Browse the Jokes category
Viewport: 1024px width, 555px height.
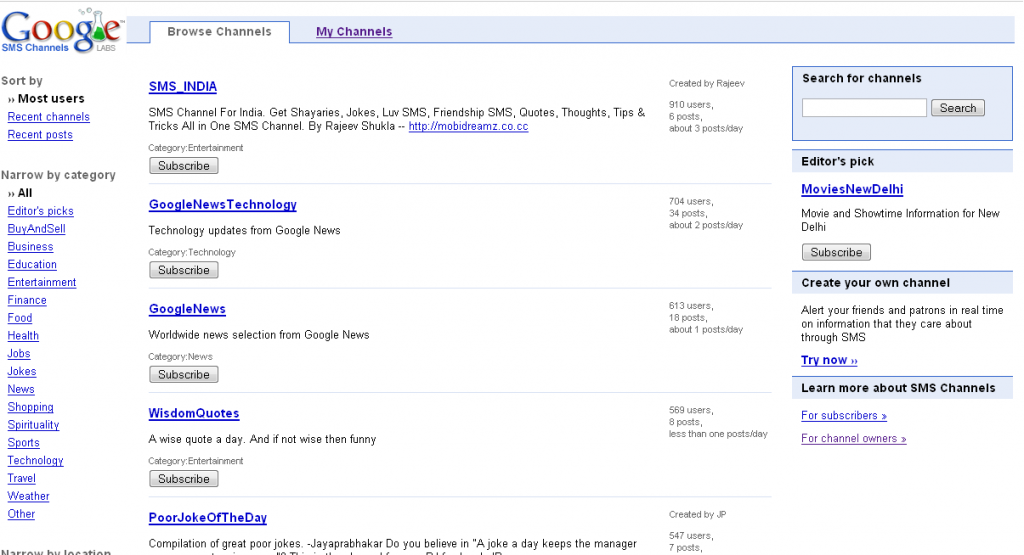[x=22, y=372]
